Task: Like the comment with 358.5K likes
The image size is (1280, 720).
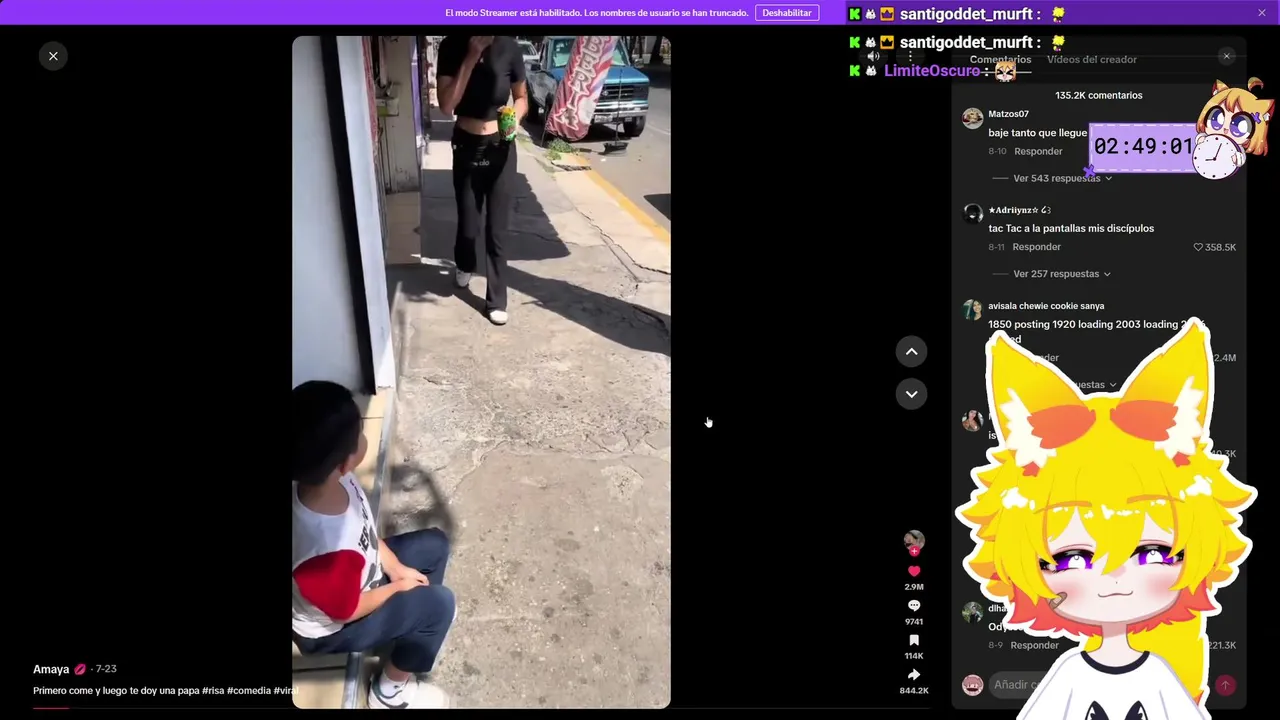Action: 1199,247
